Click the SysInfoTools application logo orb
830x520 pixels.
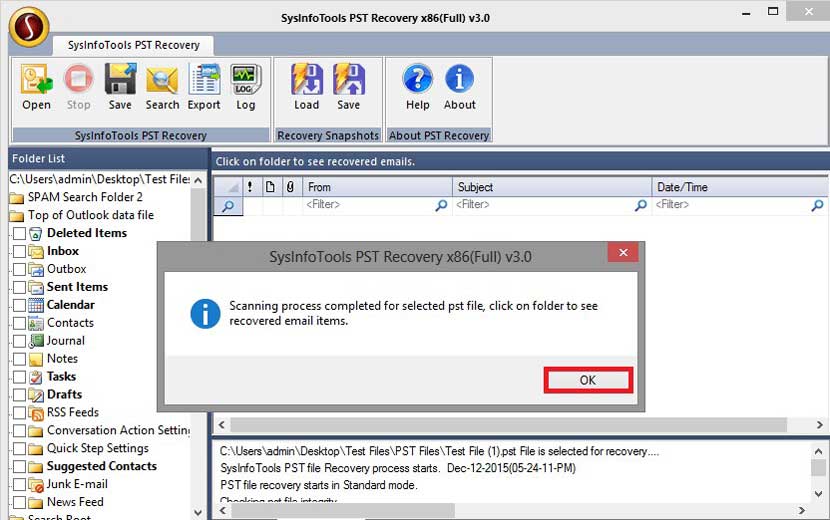29,26
